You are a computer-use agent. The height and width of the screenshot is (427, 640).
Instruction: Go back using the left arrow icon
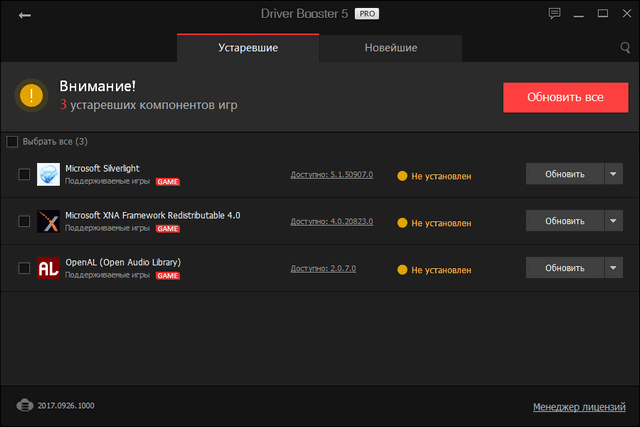tap(24, 16)
